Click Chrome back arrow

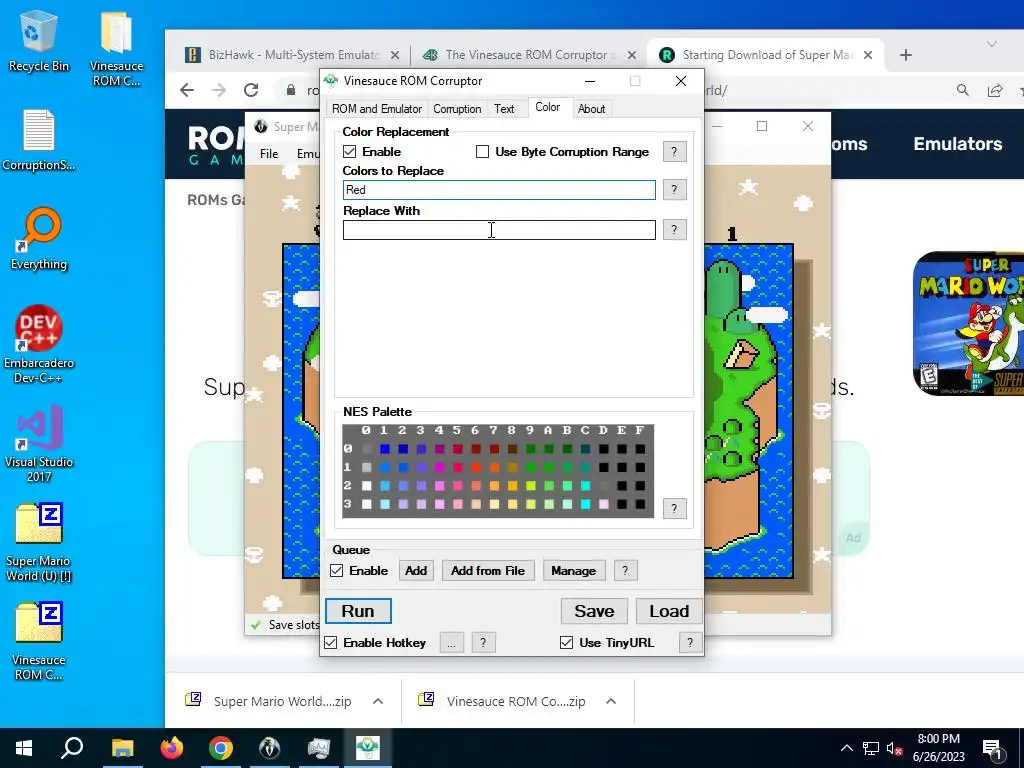187,90
